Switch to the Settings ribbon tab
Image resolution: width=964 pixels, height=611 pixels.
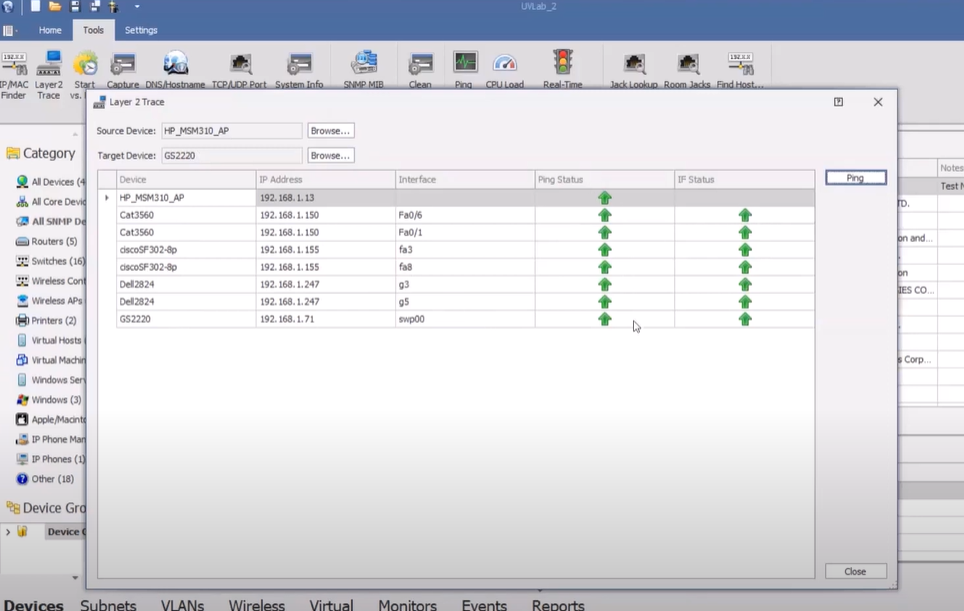[141, 30]
